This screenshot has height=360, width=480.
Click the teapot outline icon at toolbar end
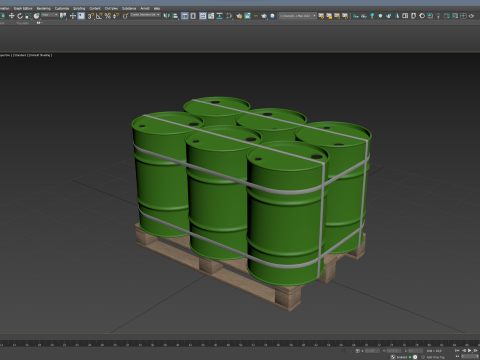click(x=471, y=16)
